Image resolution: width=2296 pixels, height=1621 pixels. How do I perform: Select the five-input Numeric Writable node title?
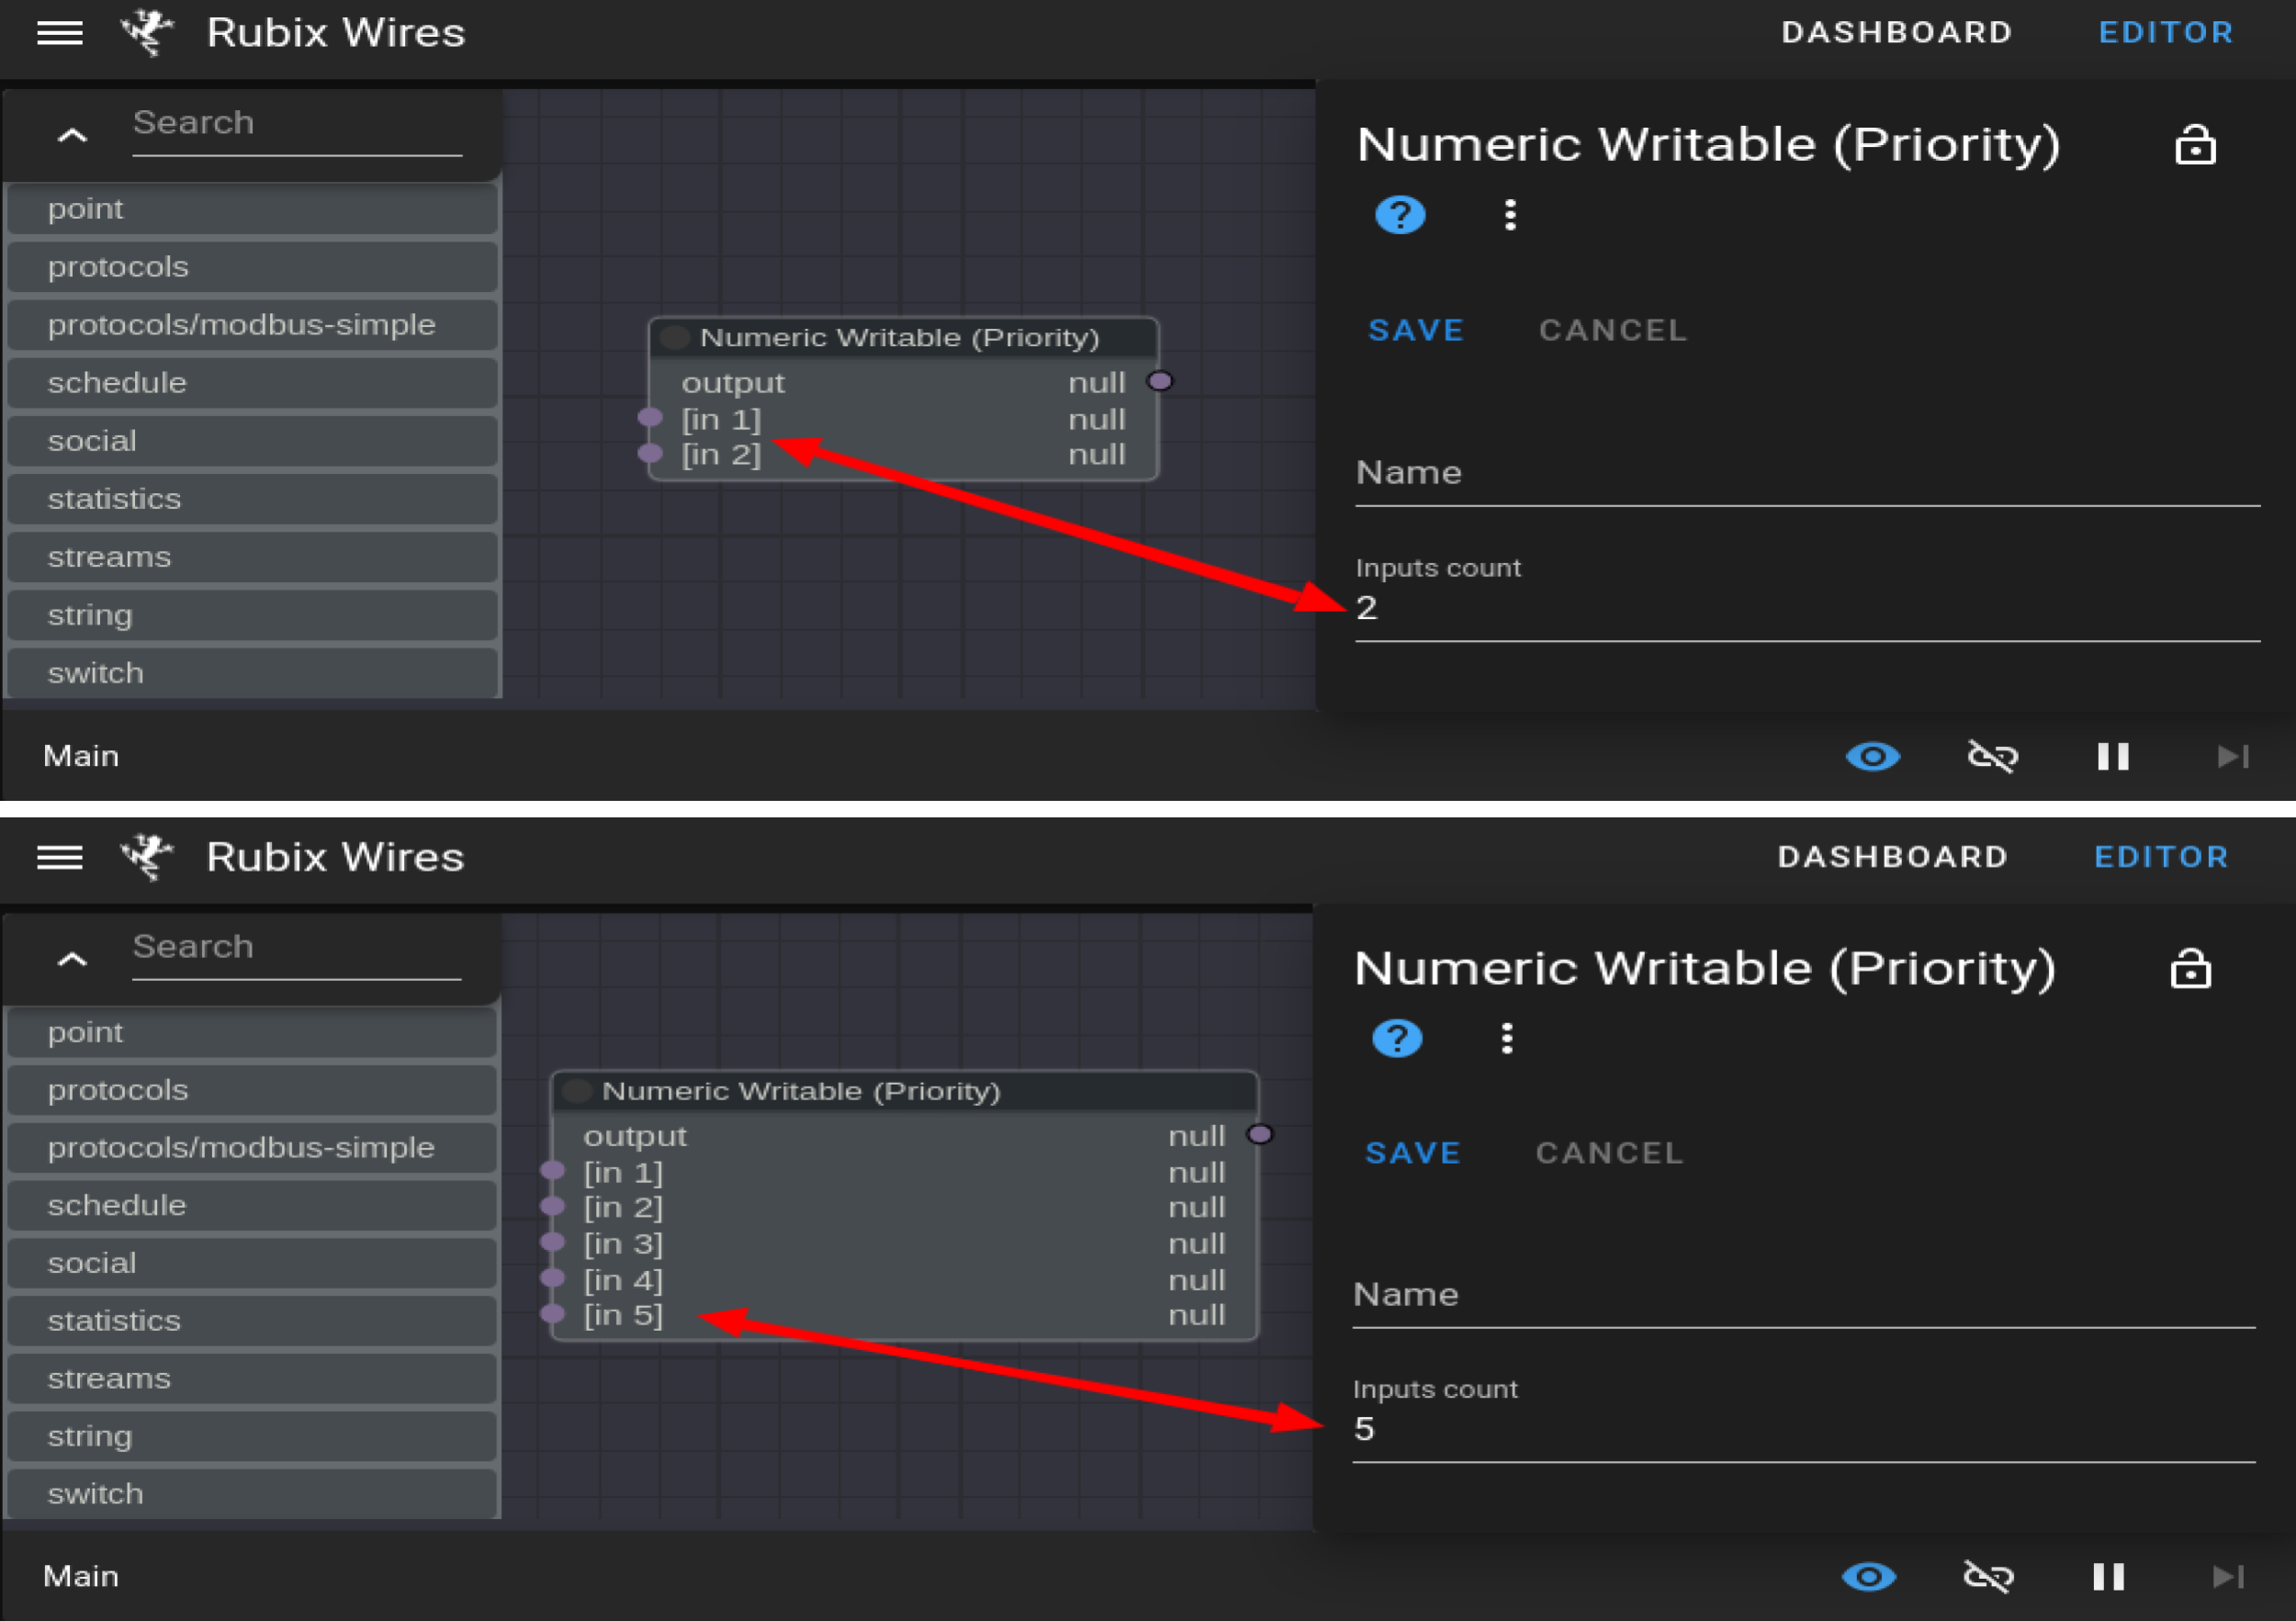[801, 1091]
